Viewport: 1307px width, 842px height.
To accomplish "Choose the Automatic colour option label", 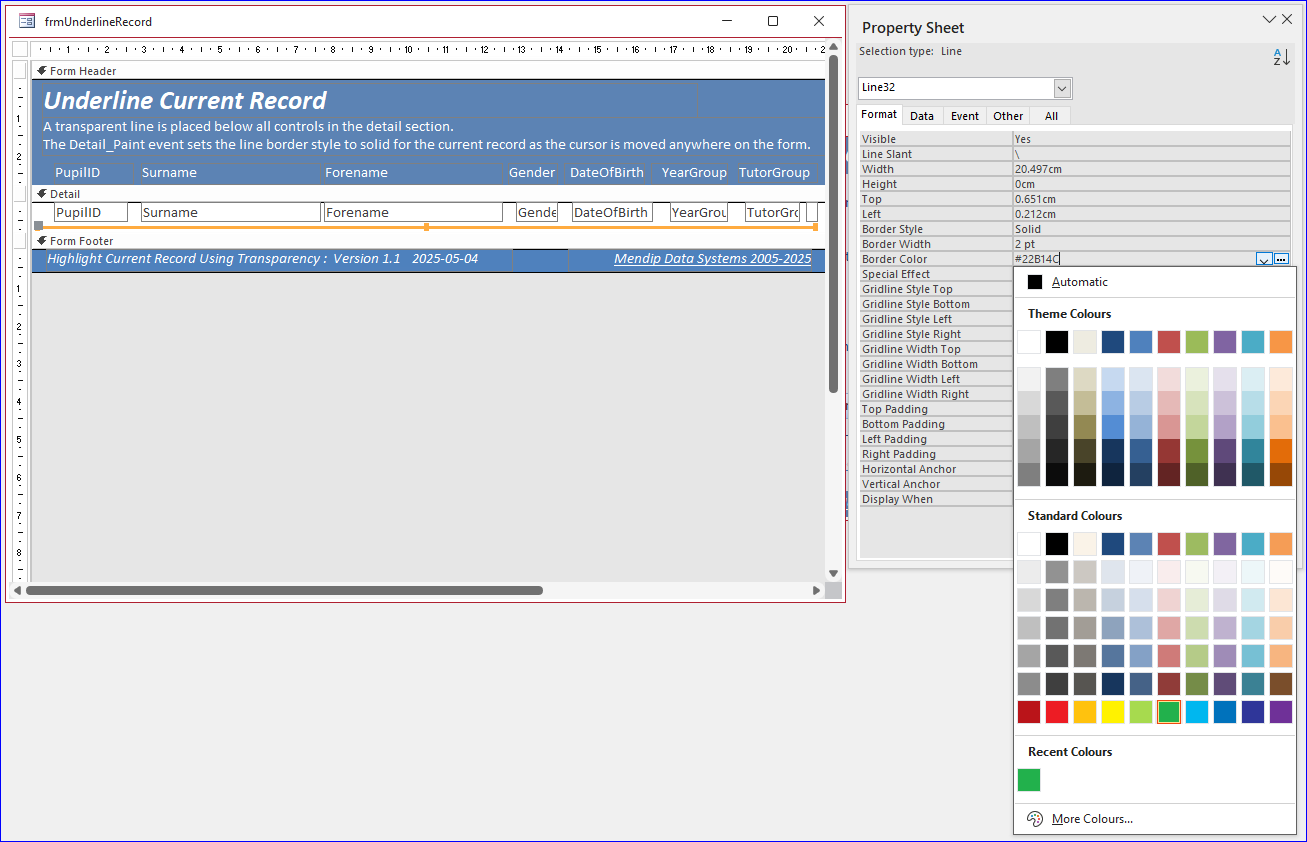I will [1080, 282].
